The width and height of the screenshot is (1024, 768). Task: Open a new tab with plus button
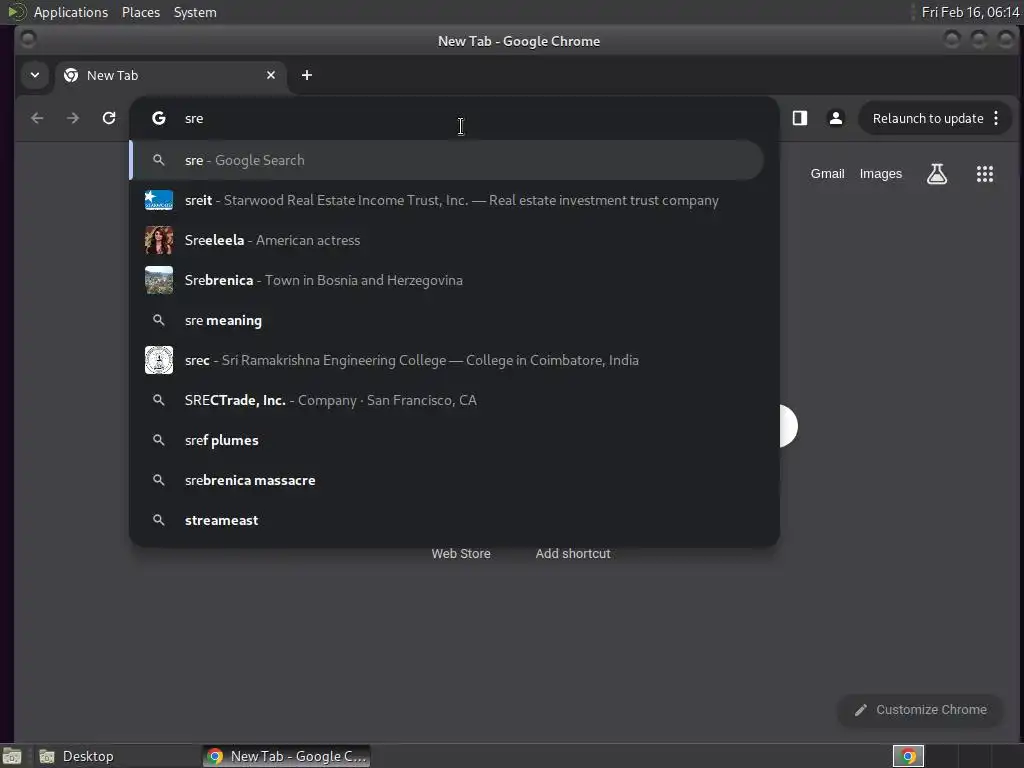coord(307,75)
